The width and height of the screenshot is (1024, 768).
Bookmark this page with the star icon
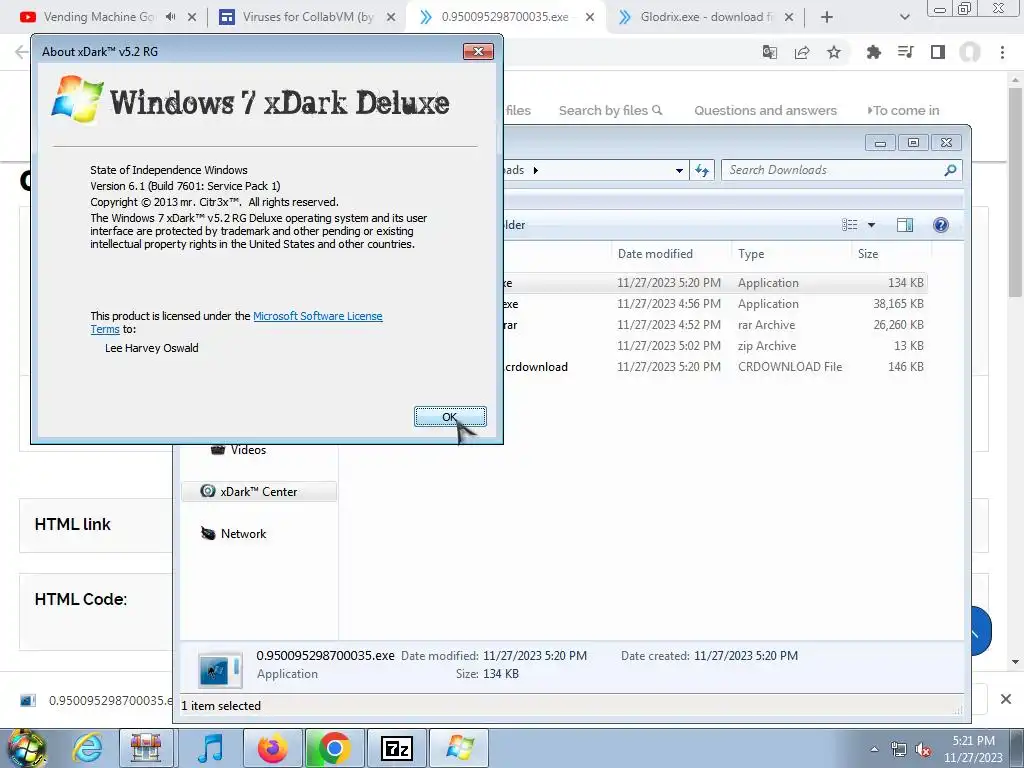[x=834, y=52]
